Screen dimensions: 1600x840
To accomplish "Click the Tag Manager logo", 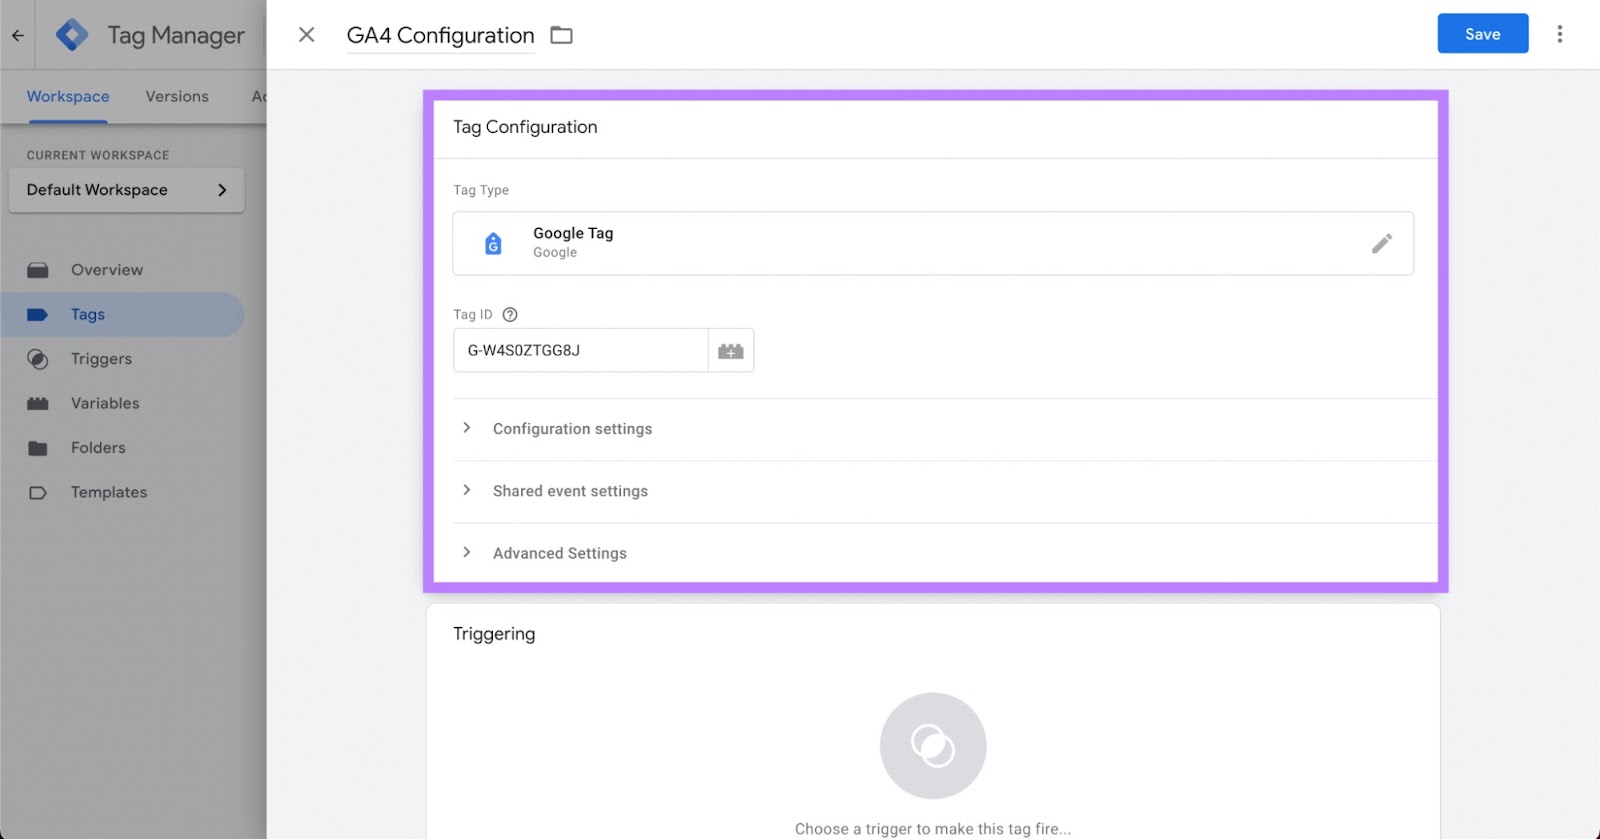I will click(72, 35).
